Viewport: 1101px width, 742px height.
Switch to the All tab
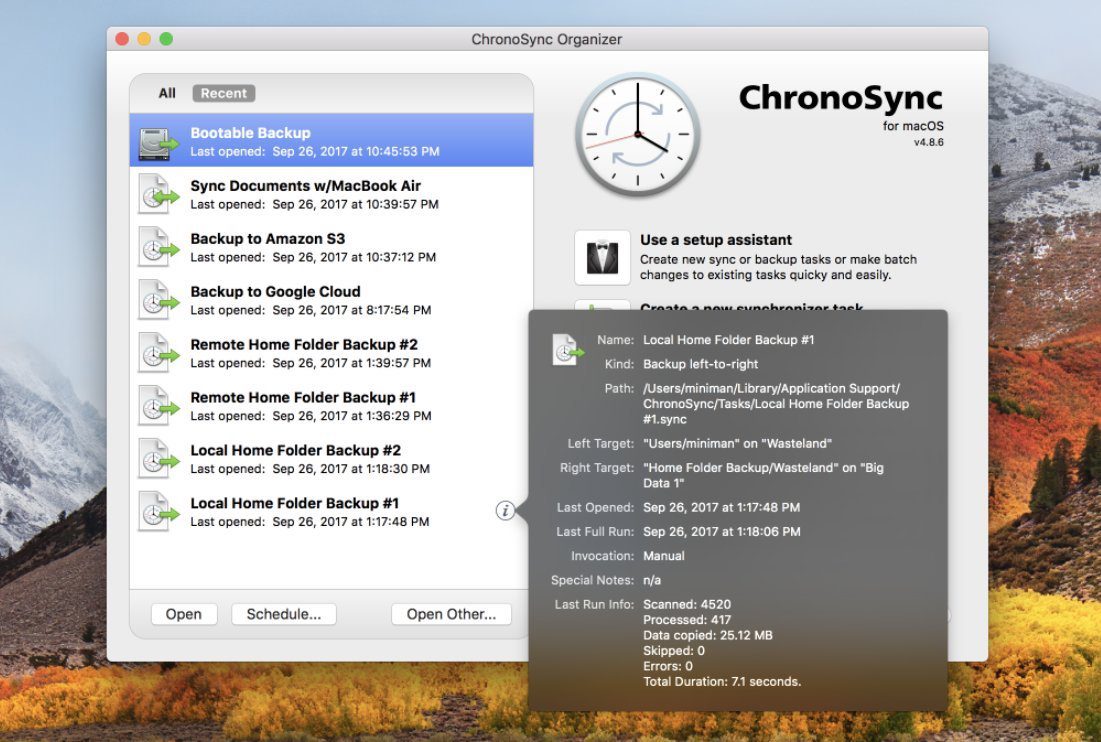[x=167, y=93]
